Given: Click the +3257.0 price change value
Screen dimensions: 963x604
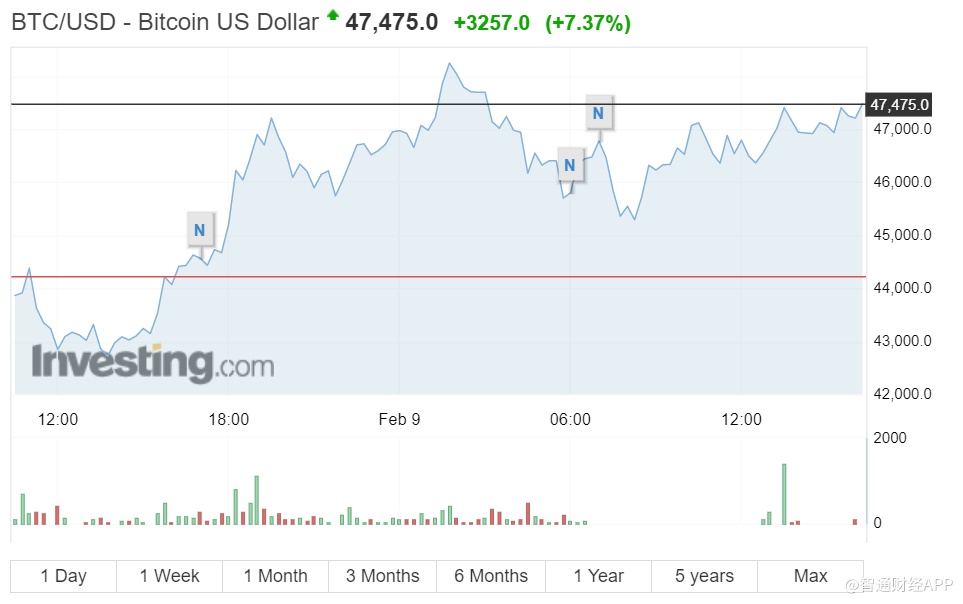Looking at the screenshot, I should tap(491, 22).
